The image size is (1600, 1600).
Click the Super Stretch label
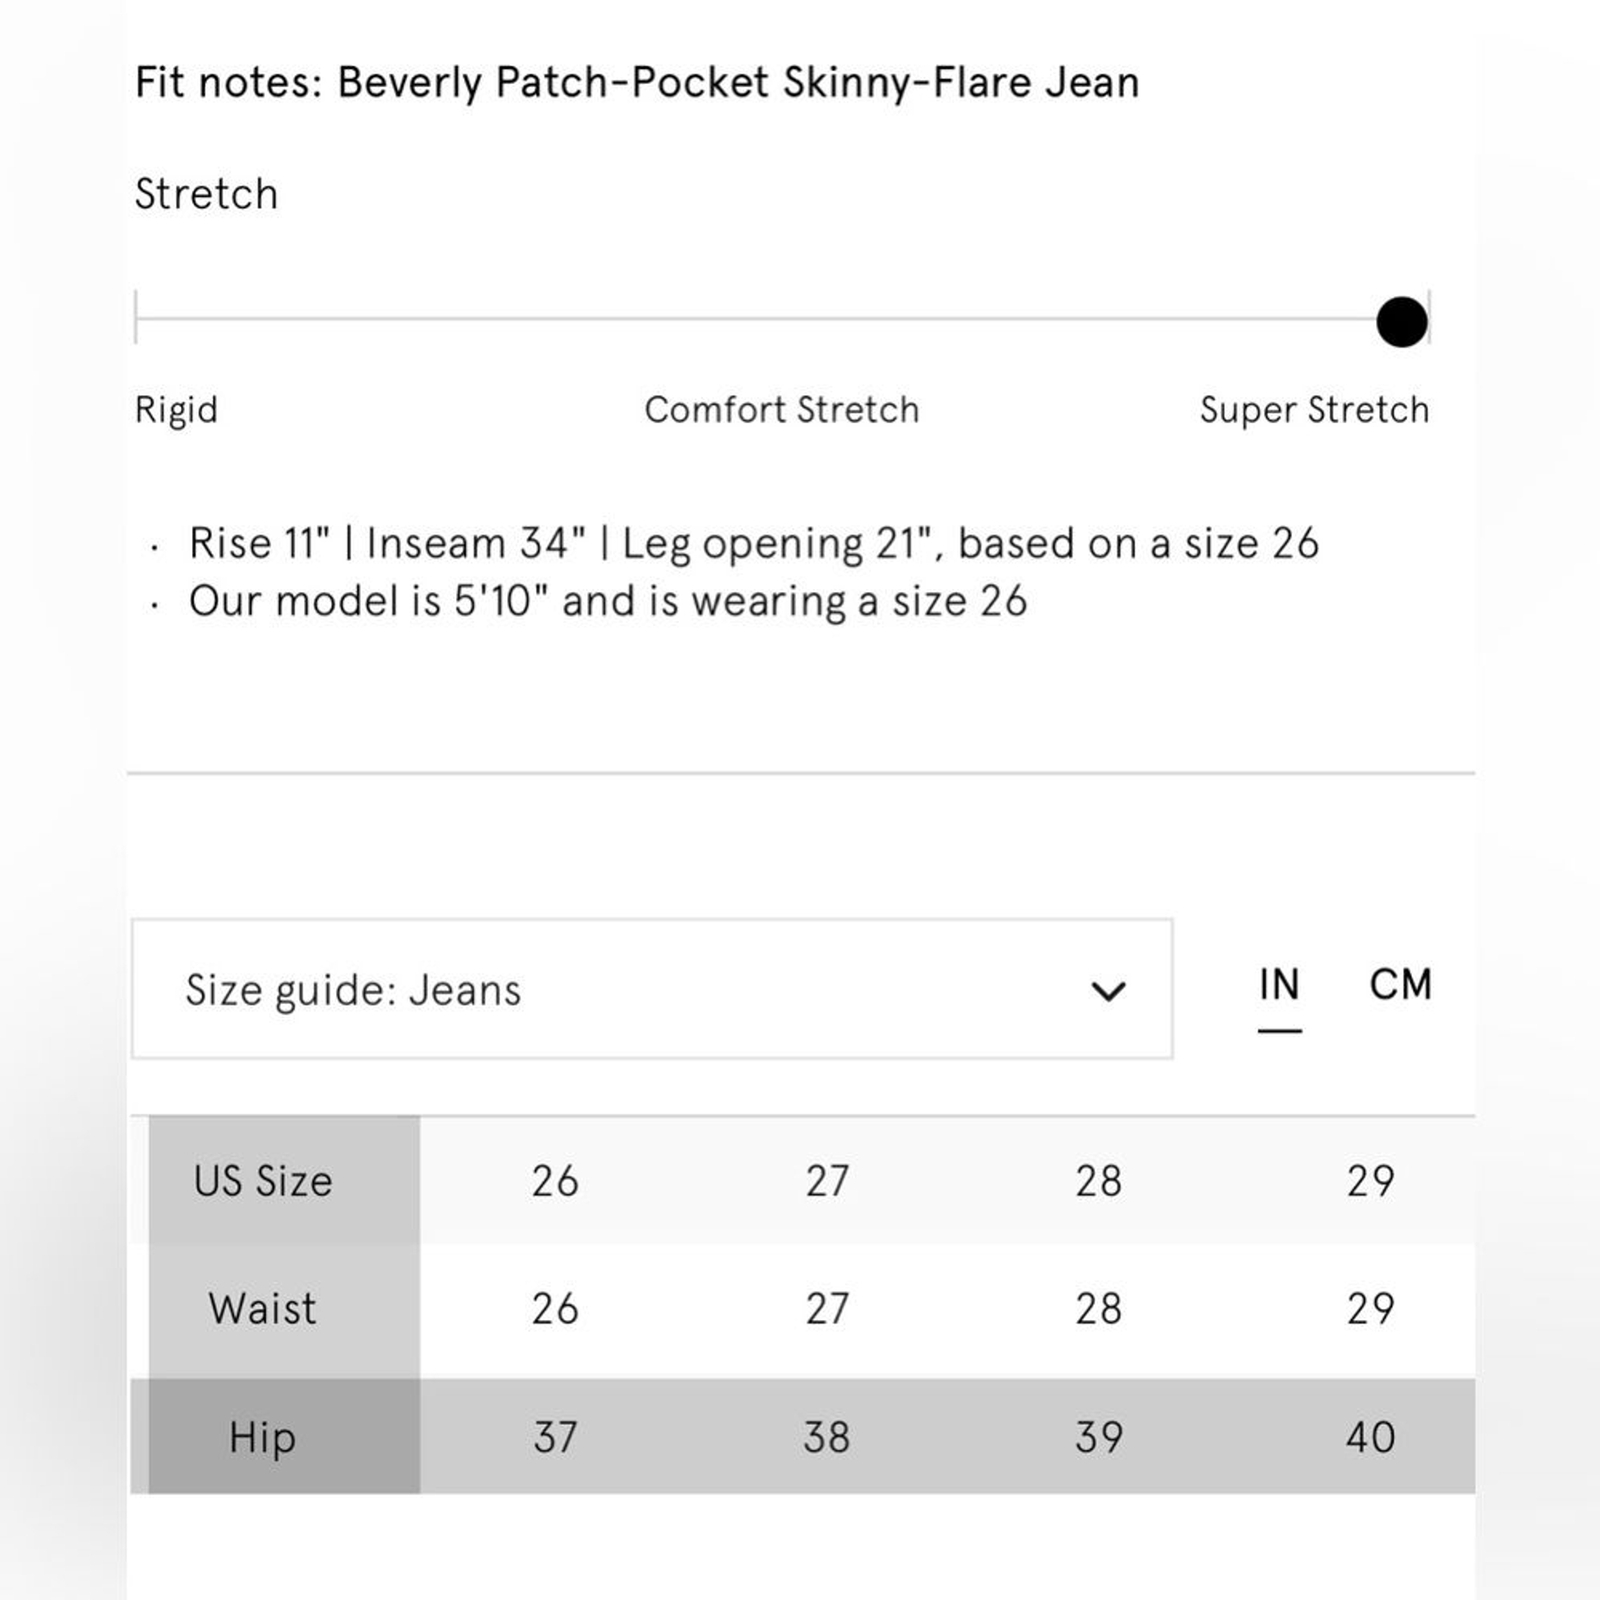pos(1314,410)
